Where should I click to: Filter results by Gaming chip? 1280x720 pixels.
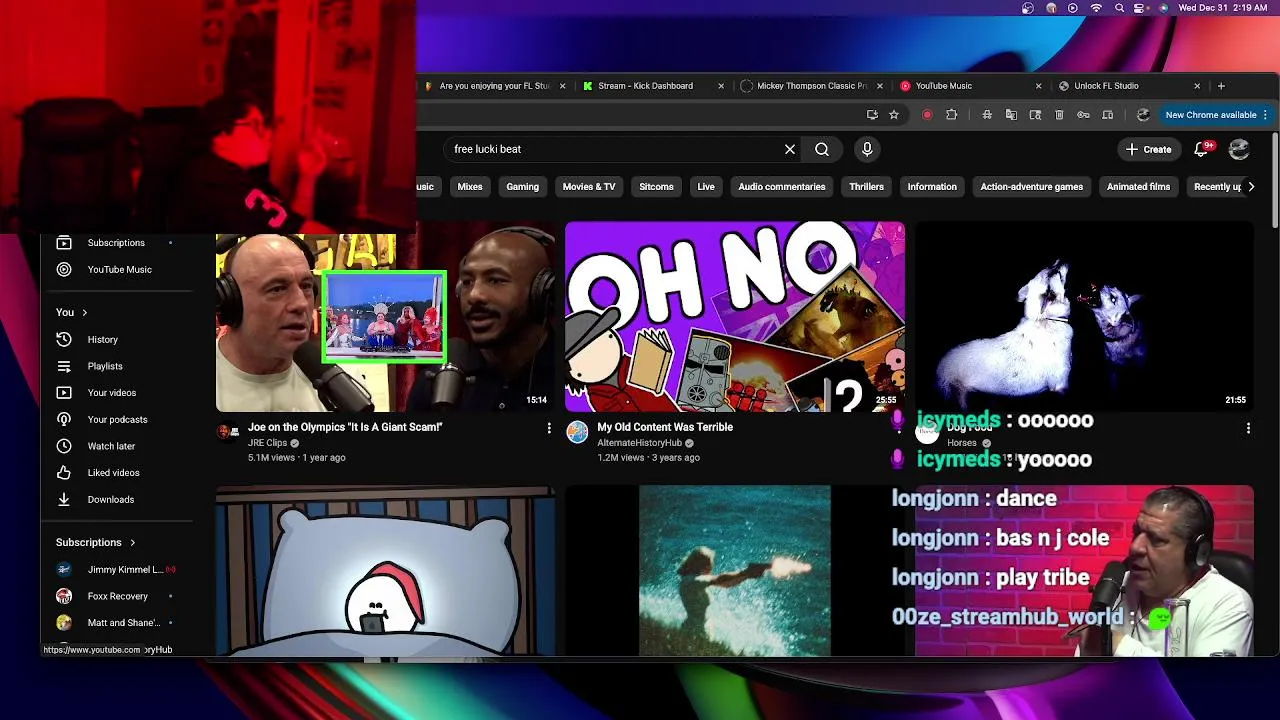(522, 187)
